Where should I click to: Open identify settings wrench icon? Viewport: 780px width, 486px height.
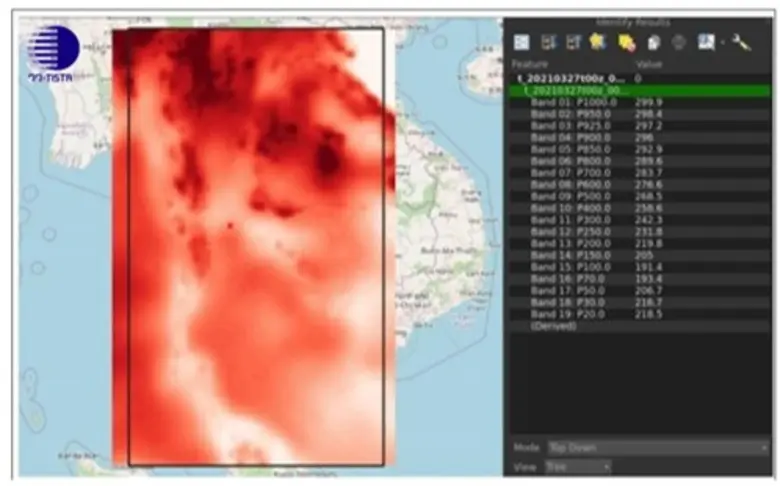pos(741,42)
